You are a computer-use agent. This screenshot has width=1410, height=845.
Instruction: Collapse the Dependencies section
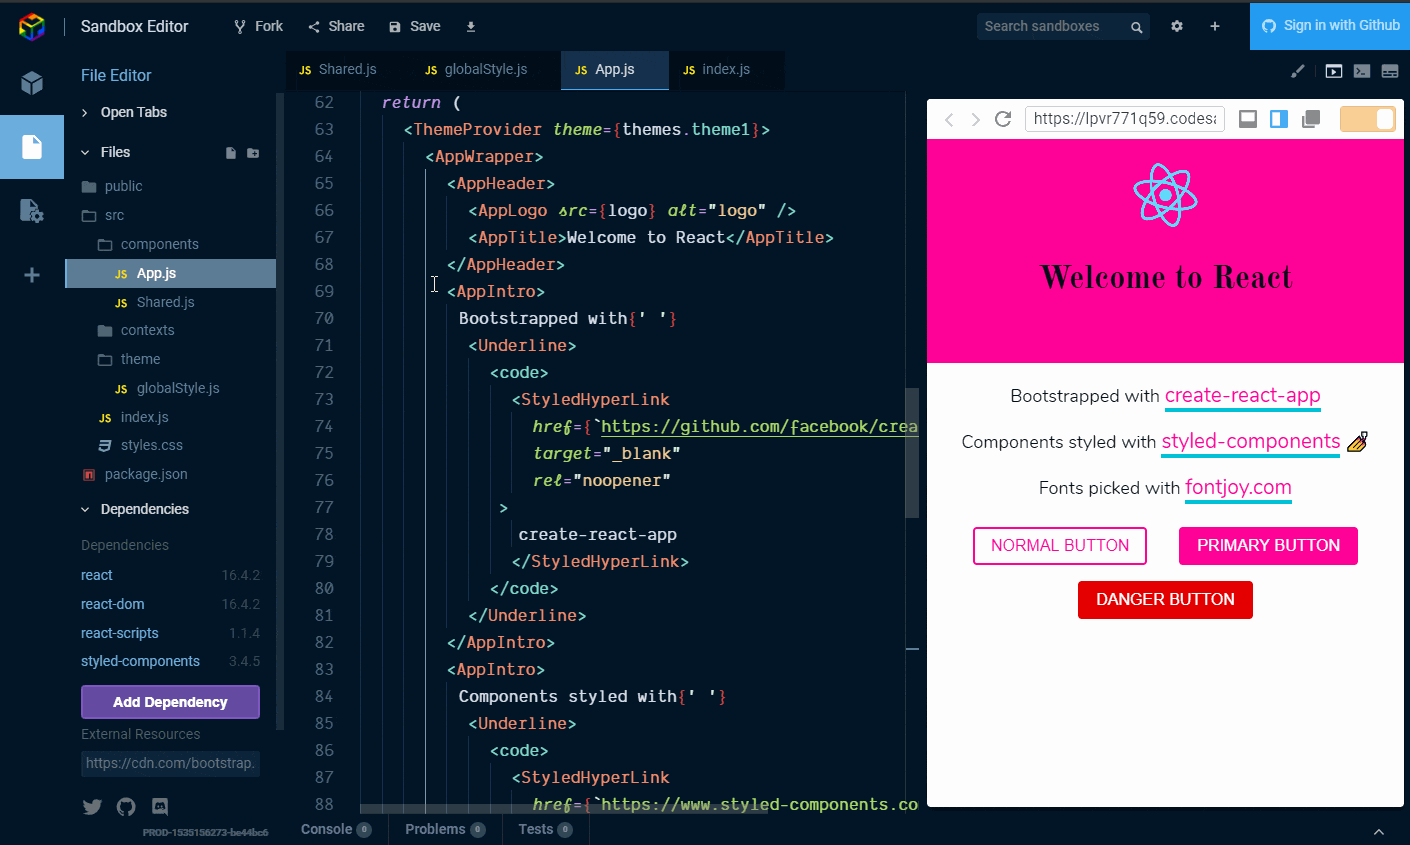(85, 510)
